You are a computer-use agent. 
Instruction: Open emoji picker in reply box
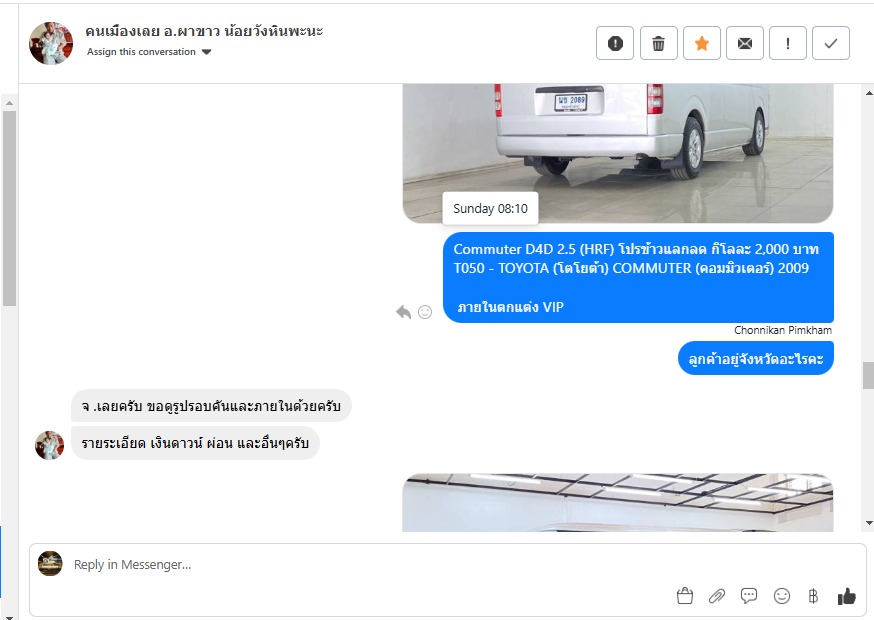pyautogui.click(x=781, y=596)
